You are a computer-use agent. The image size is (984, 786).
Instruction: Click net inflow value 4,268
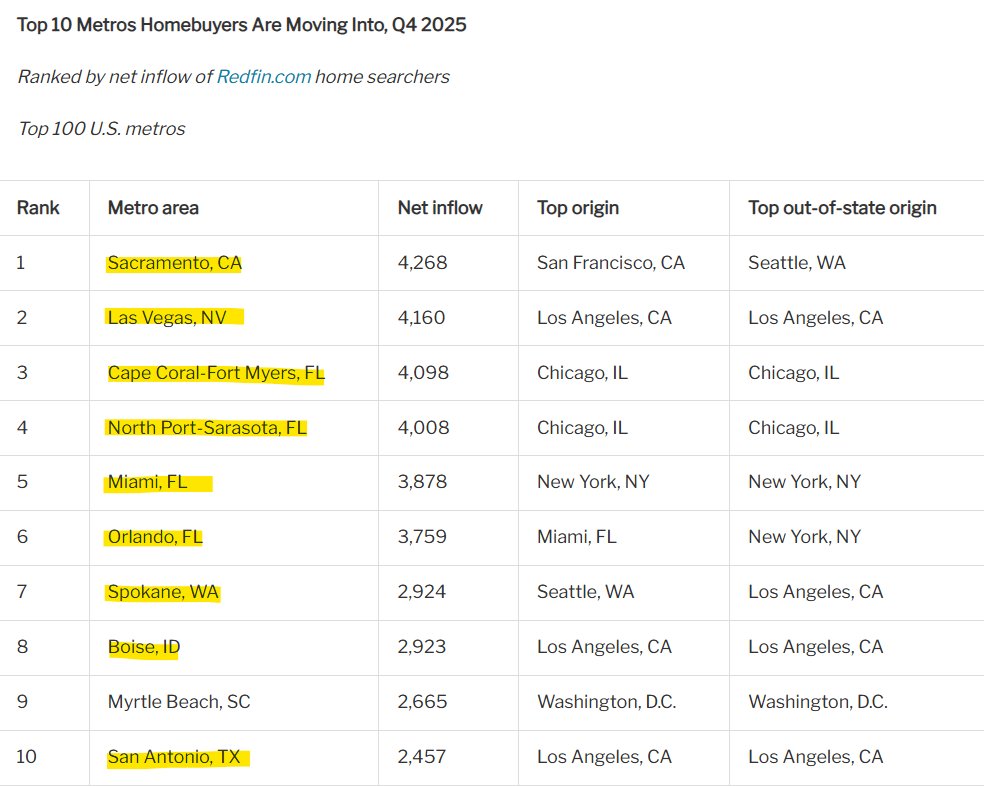click(422, 263)
